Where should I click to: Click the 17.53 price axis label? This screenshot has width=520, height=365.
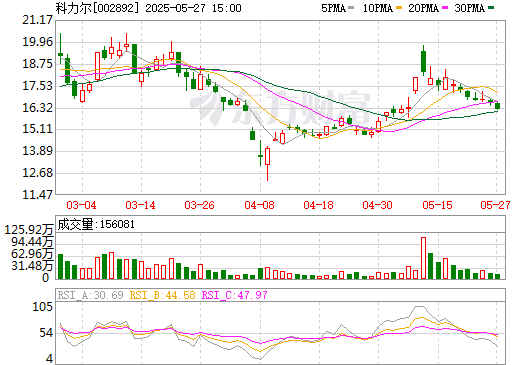[x=37, y=86]
